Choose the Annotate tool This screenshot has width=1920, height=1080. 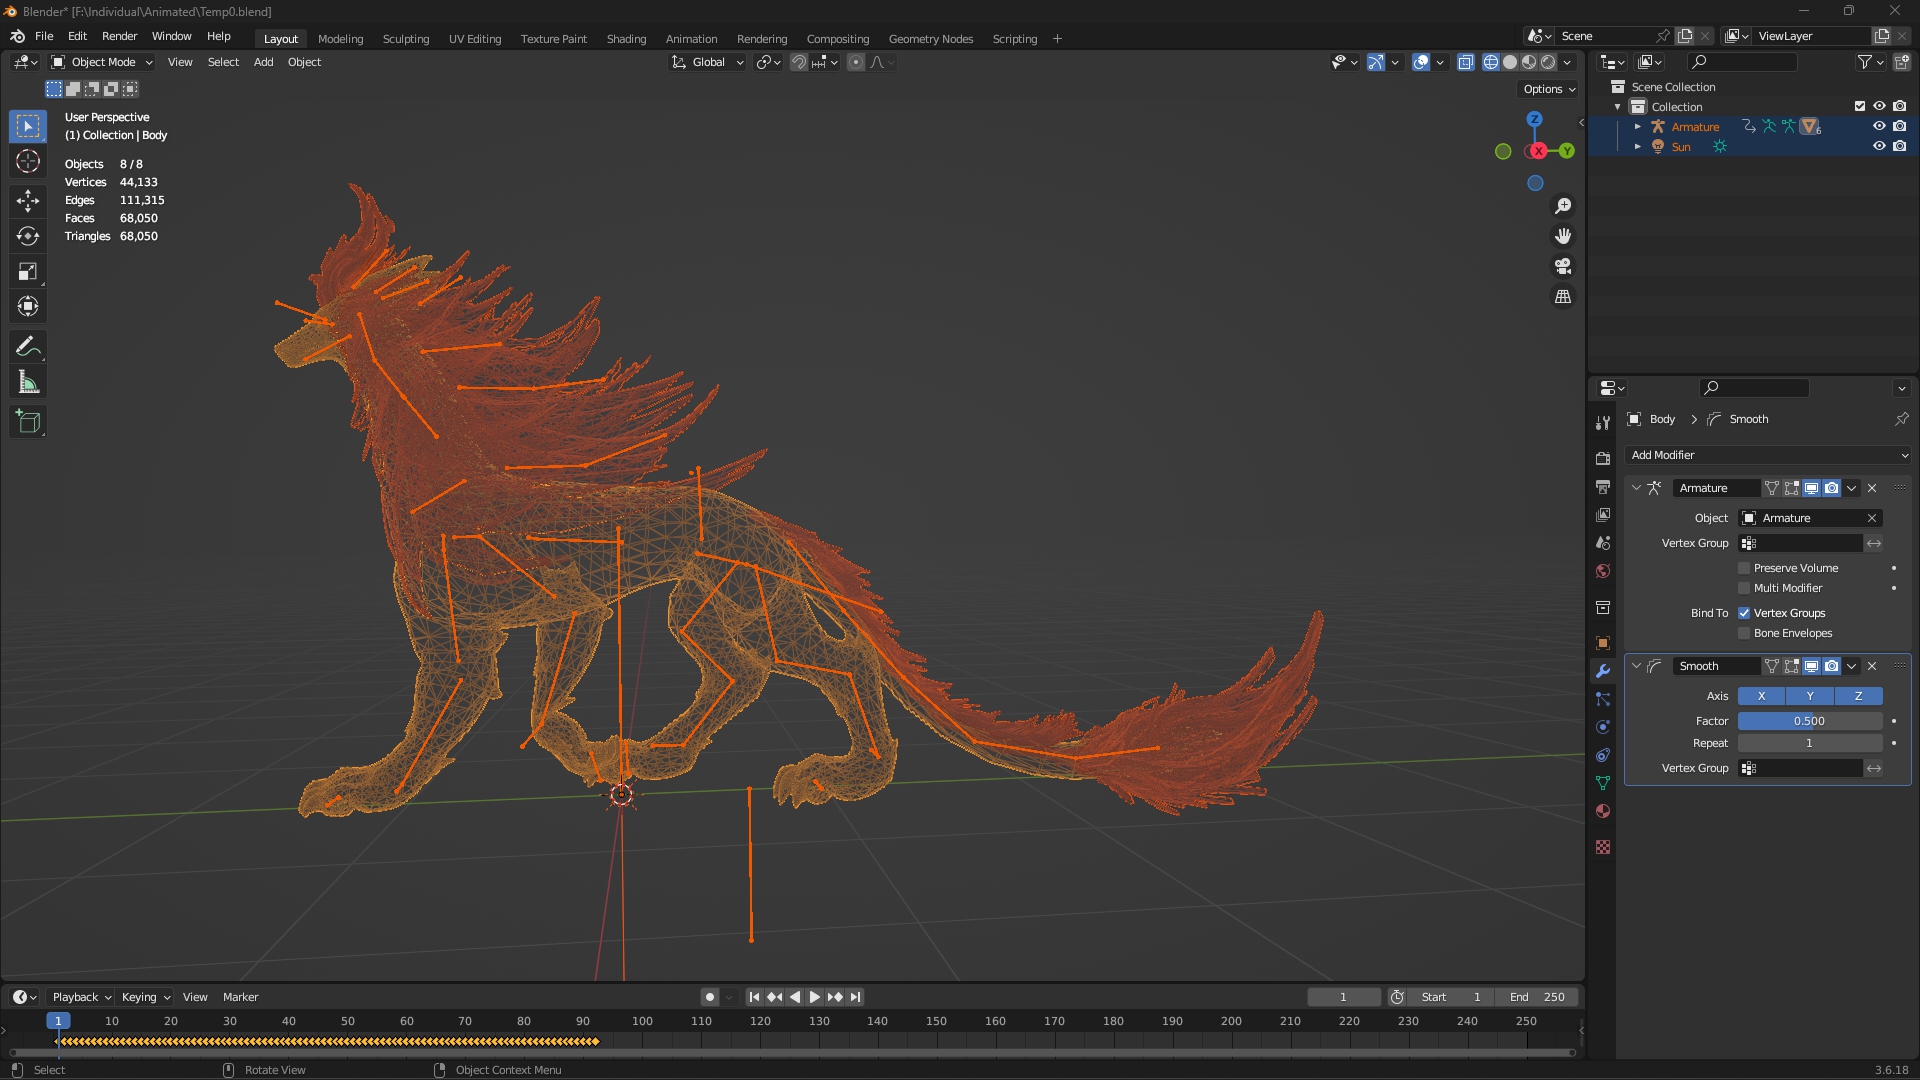click(28, 347)
